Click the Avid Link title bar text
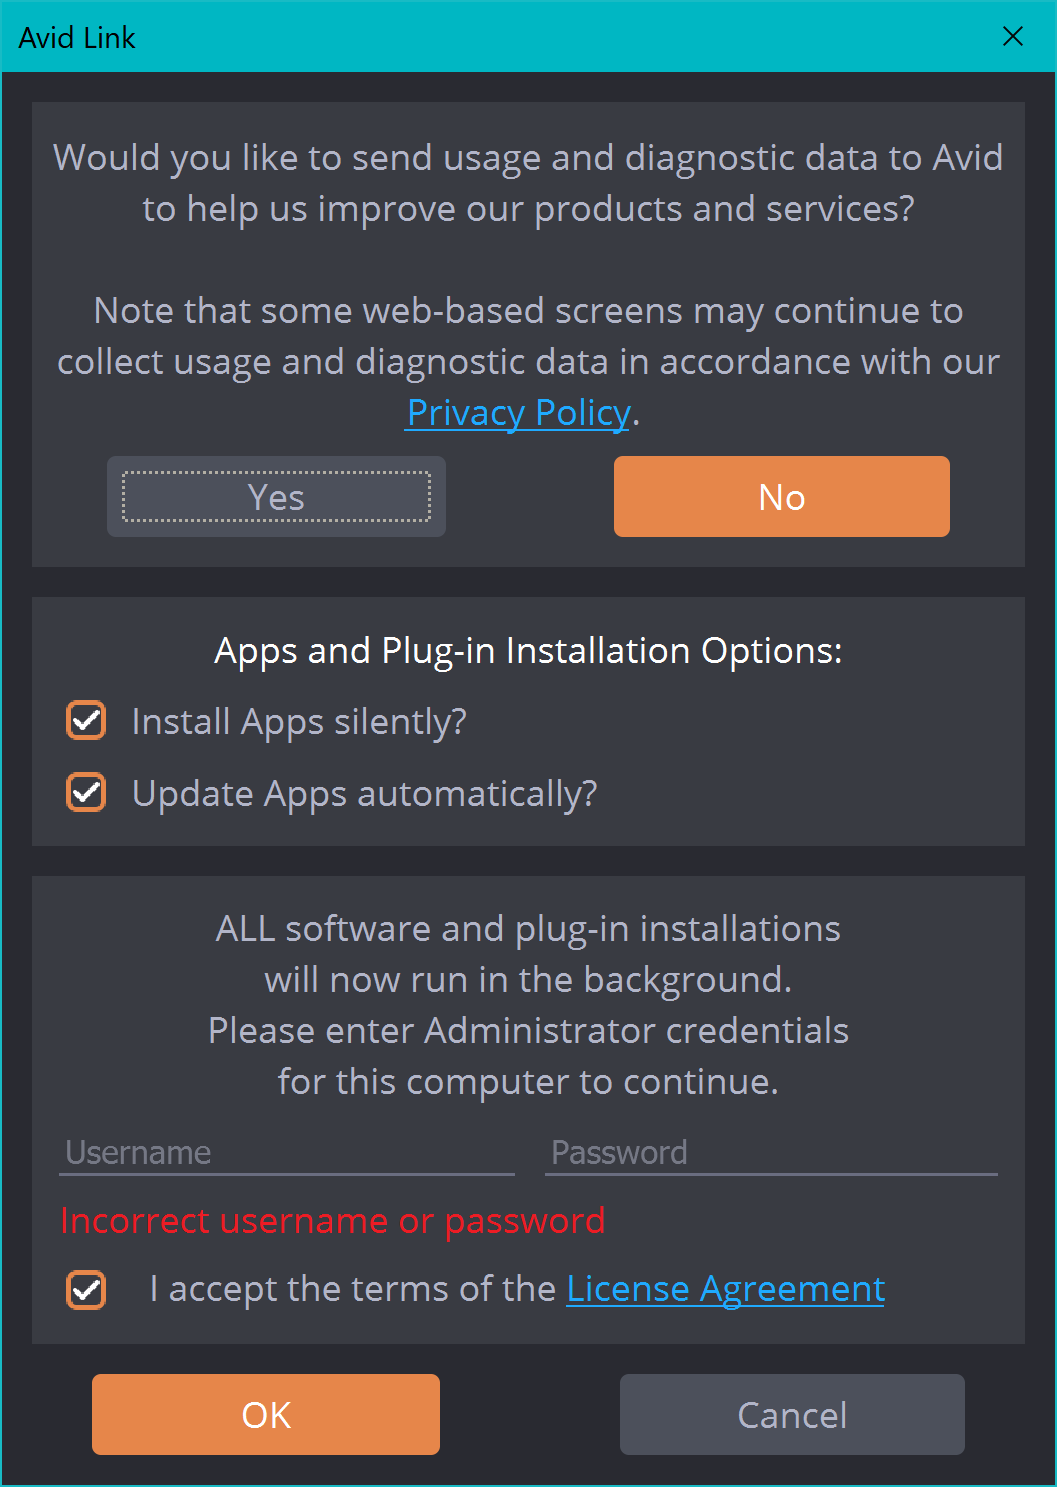 point(77,38)
